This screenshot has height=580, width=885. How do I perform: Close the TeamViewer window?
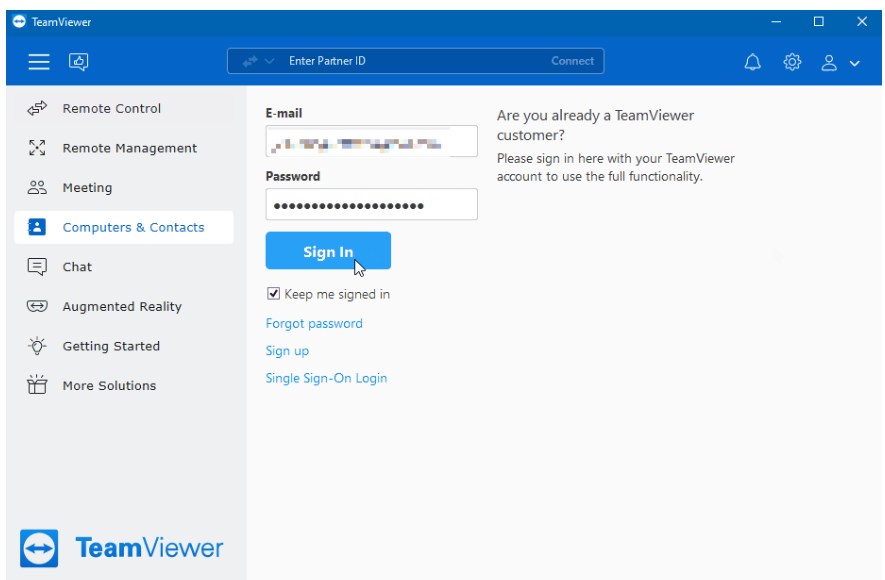(861, 21)
